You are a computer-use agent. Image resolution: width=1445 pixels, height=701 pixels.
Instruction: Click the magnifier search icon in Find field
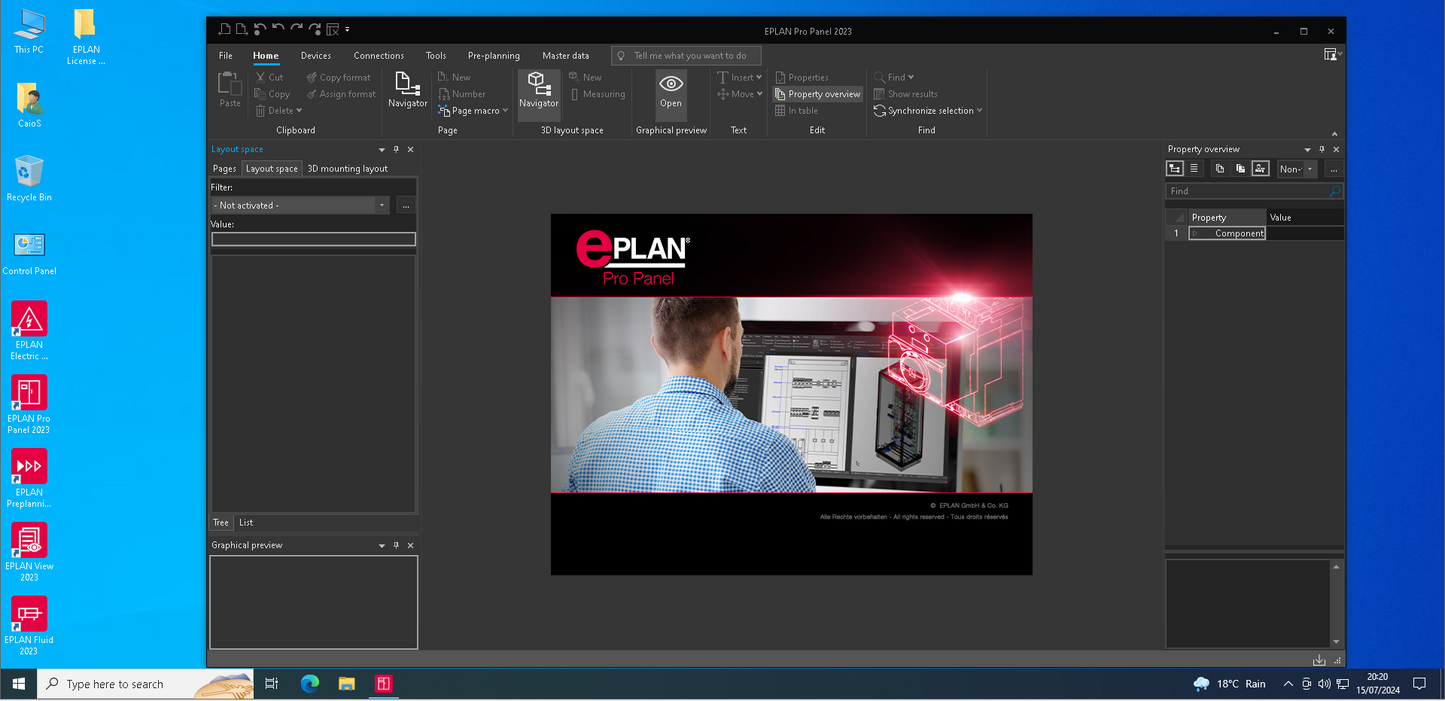[1334, 191]
